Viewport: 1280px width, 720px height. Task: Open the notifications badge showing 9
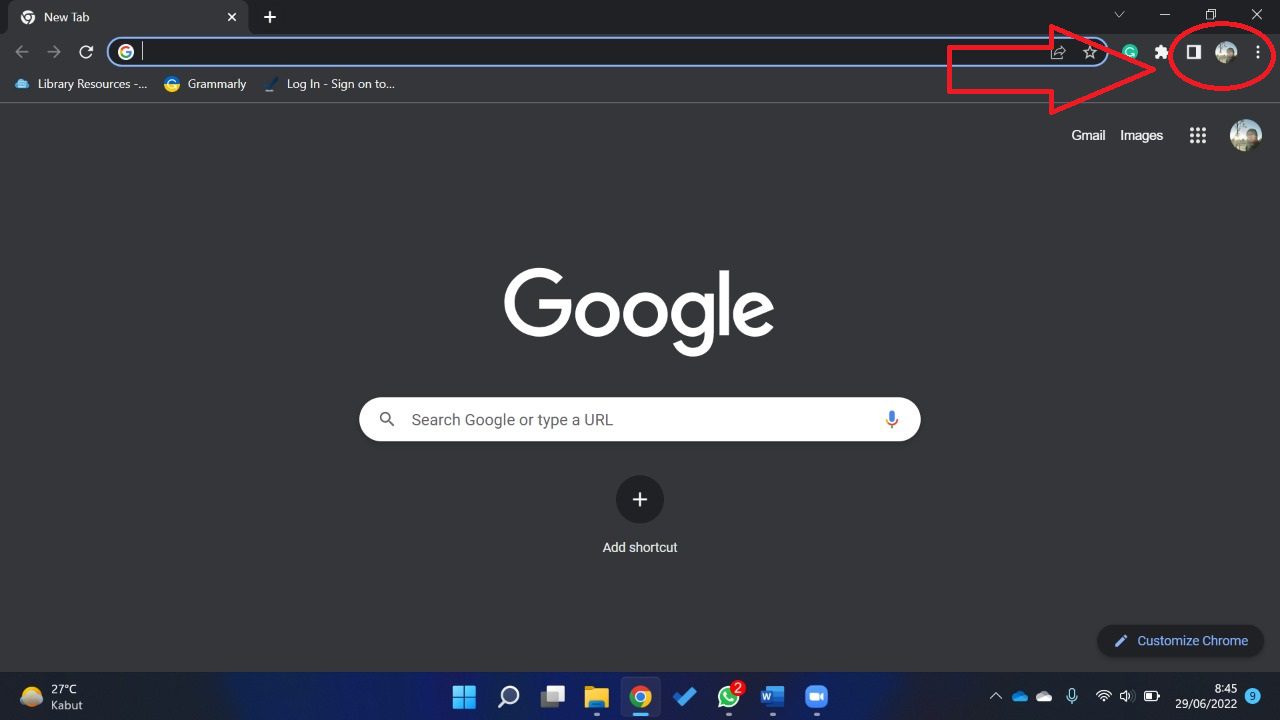1252,696
